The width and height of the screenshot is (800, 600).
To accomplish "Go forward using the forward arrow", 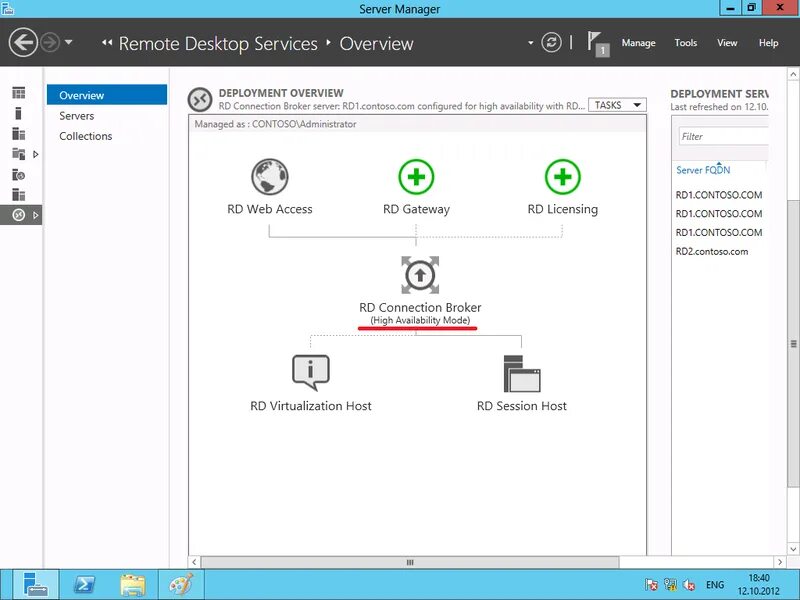I will tap(50, 42).
